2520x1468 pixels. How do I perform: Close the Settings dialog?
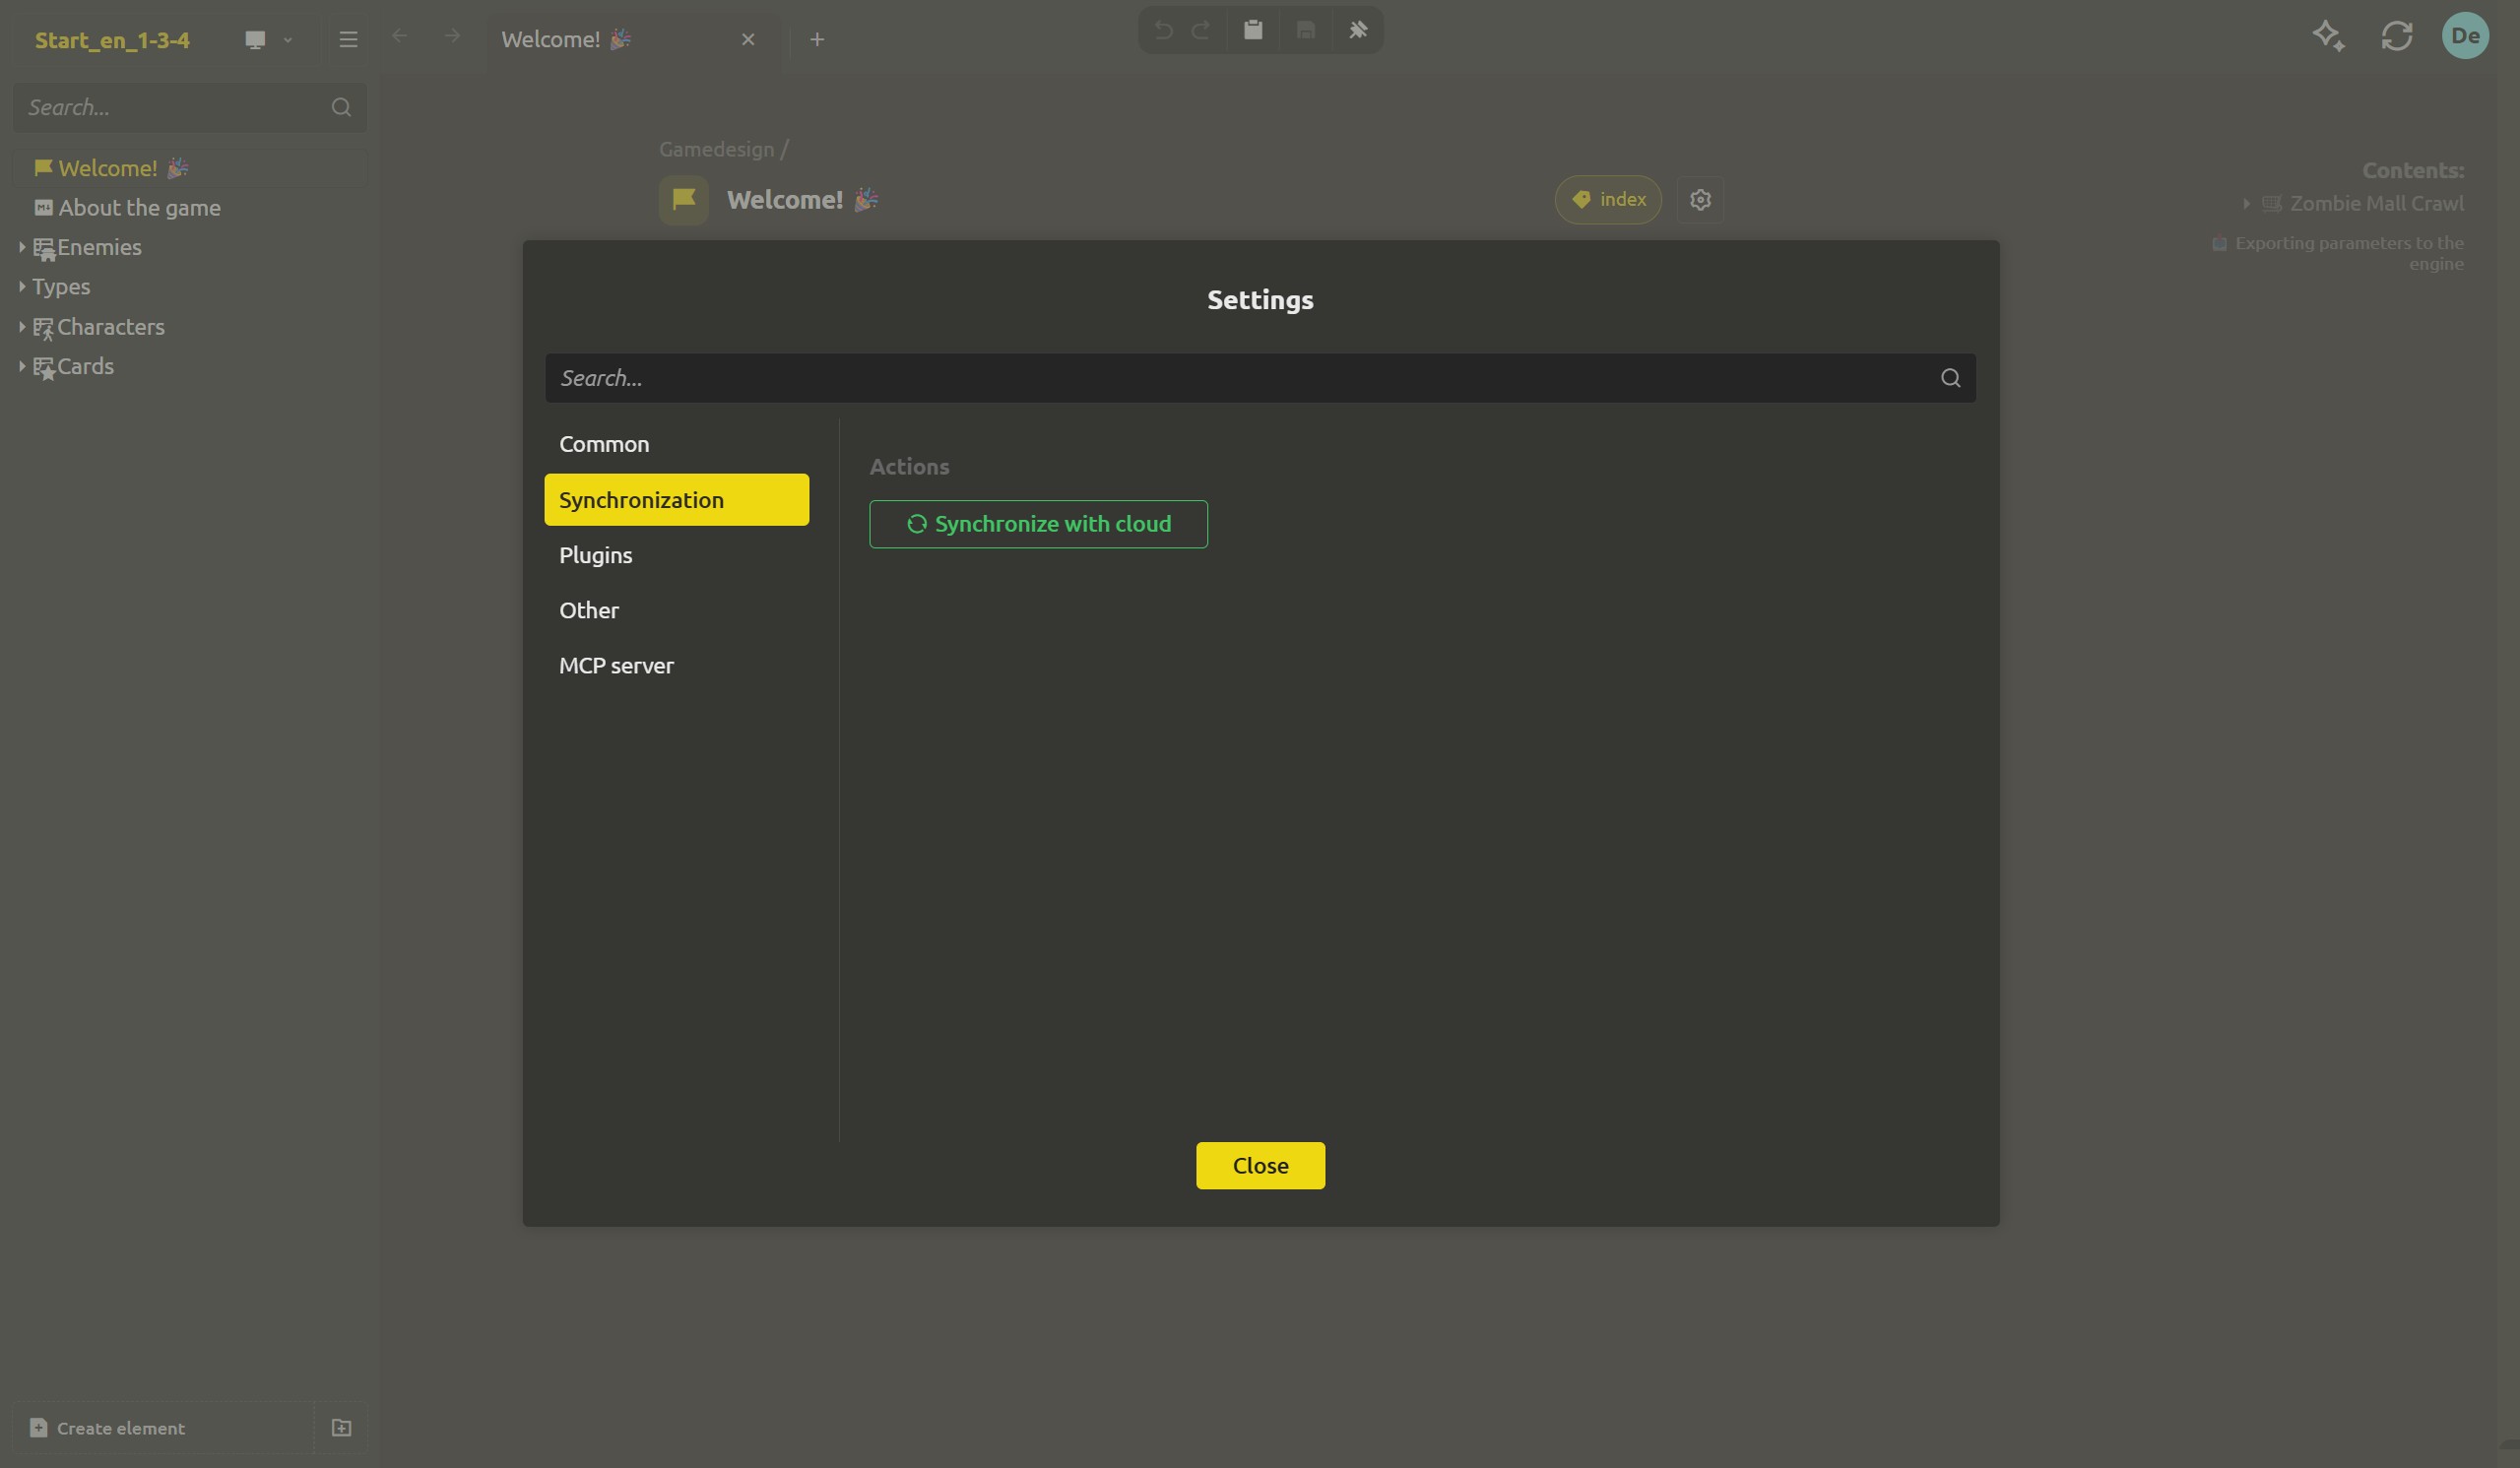pos(1260,1165)
